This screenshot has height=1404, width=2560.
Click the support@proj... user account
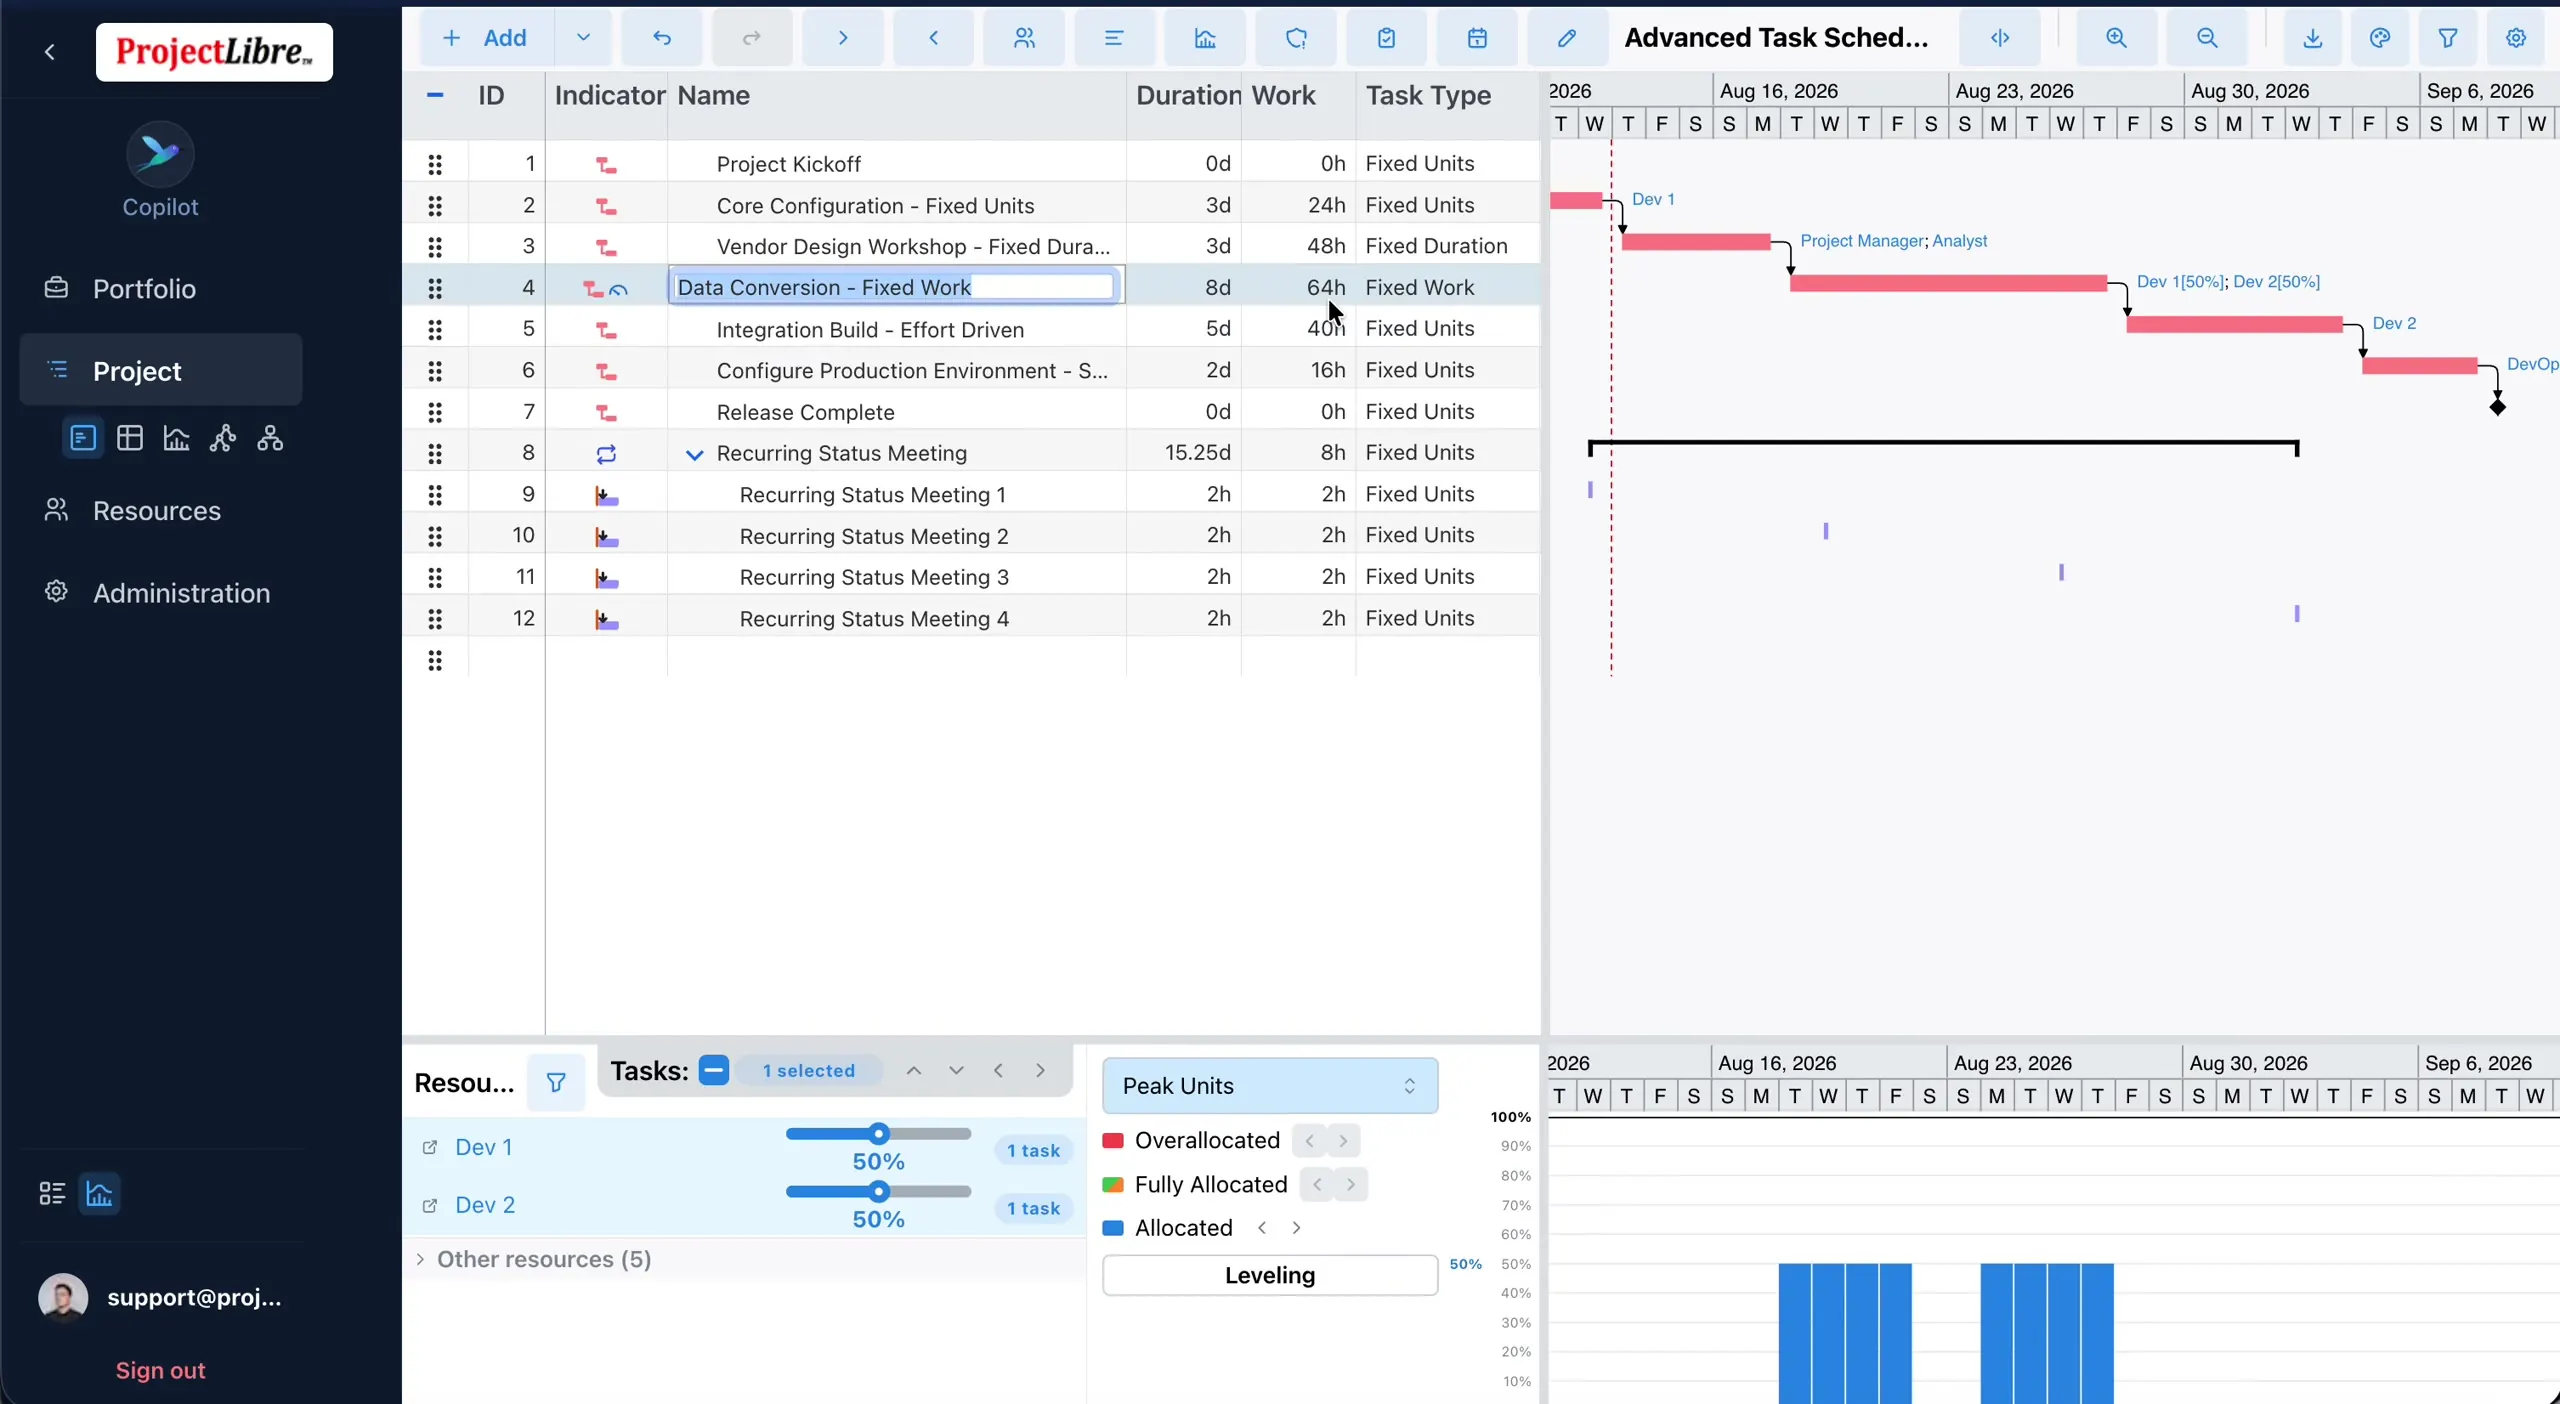coord(160,1297)
